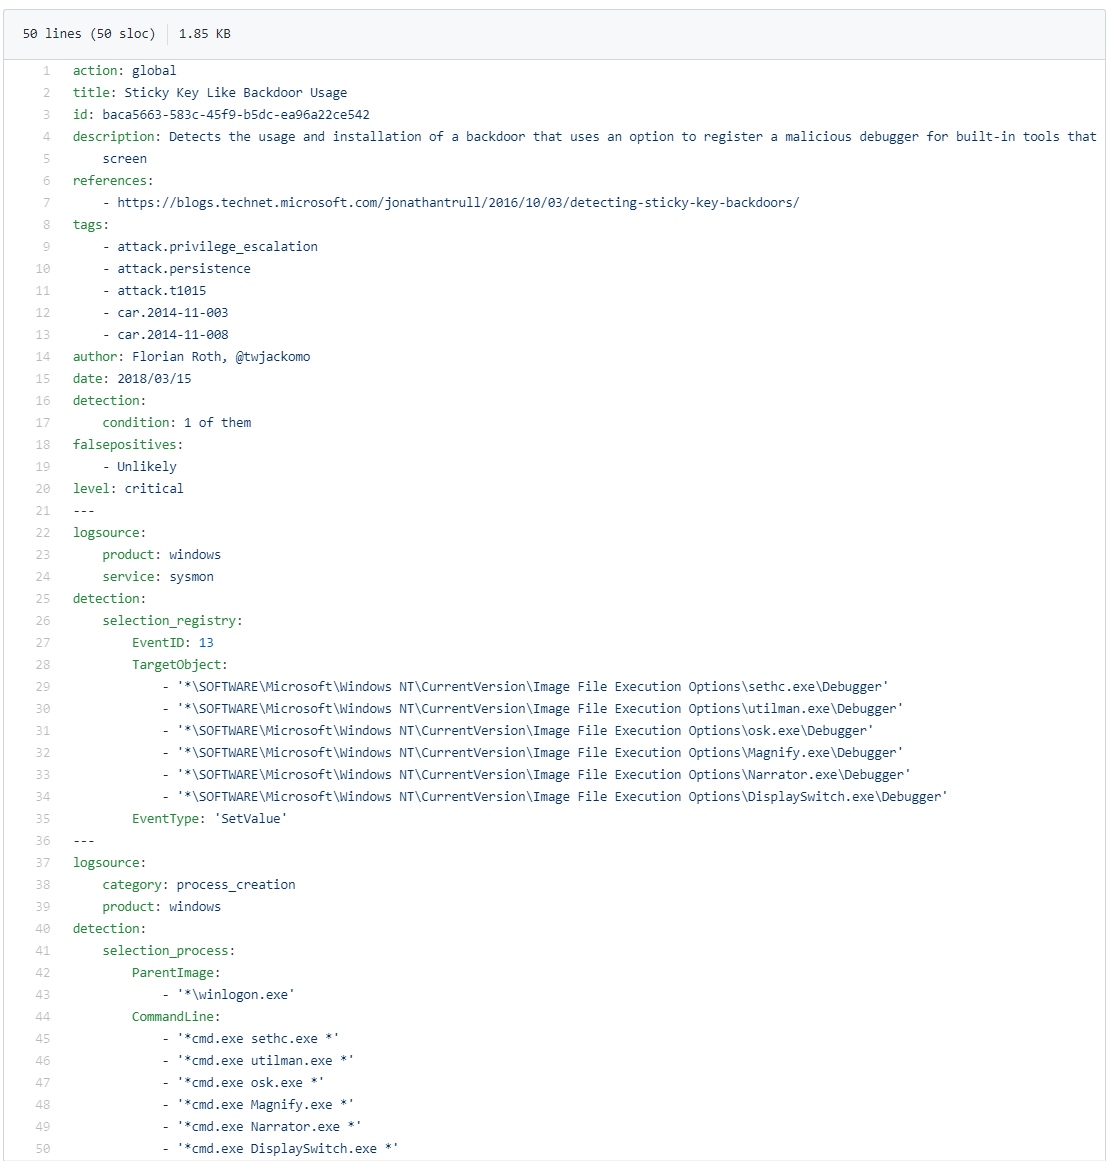Viewport: 1118px width, 1161px height.
Task: Click line number 27 for EventID 13
Action: (45, 642)
